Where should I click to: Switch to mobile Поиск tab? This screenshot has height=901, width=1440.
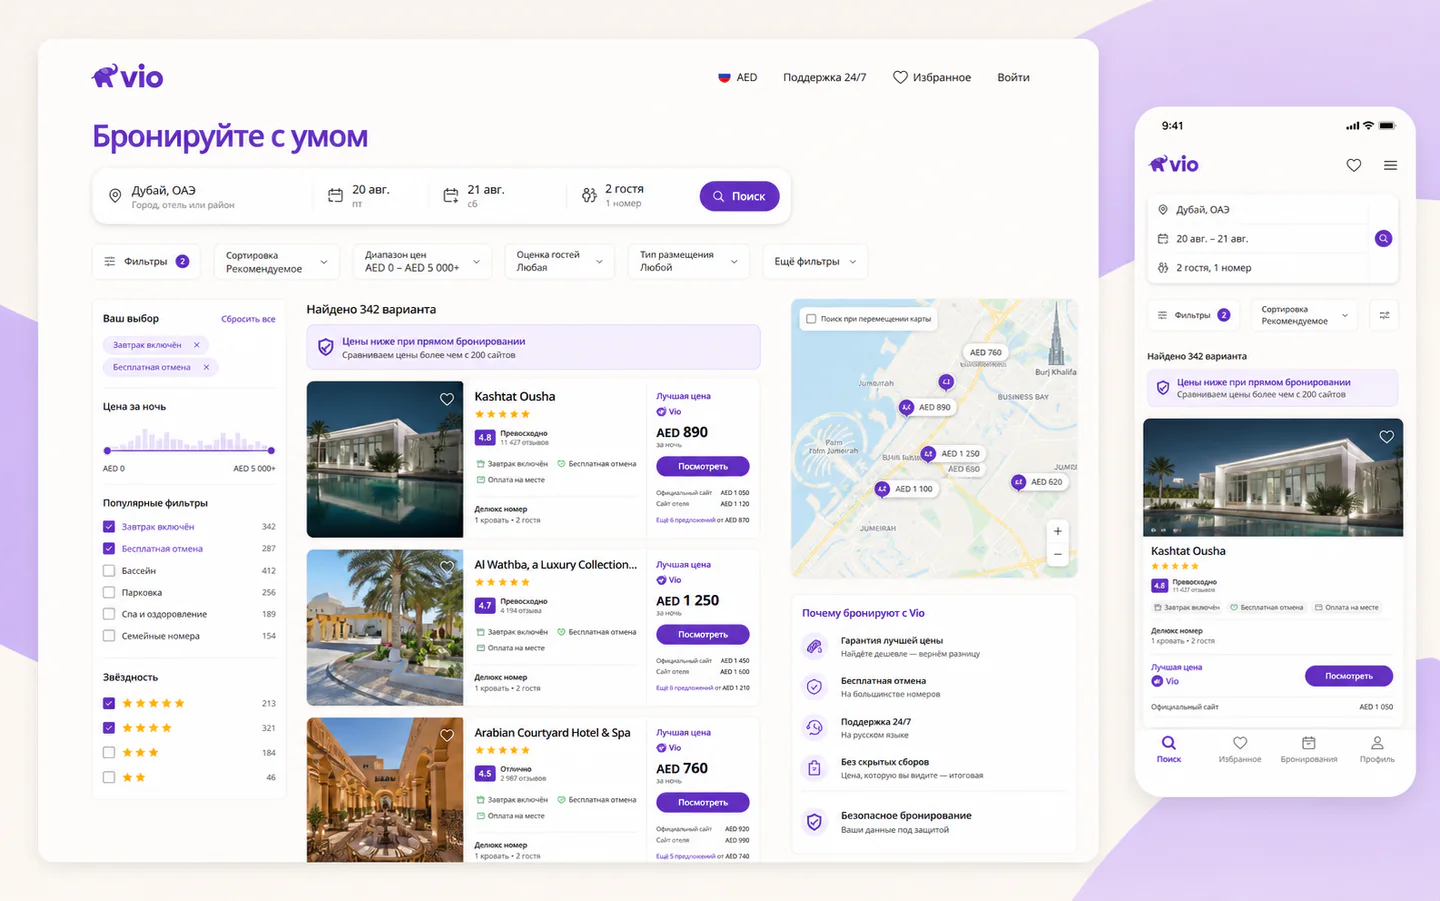(x=1169, y=750)
